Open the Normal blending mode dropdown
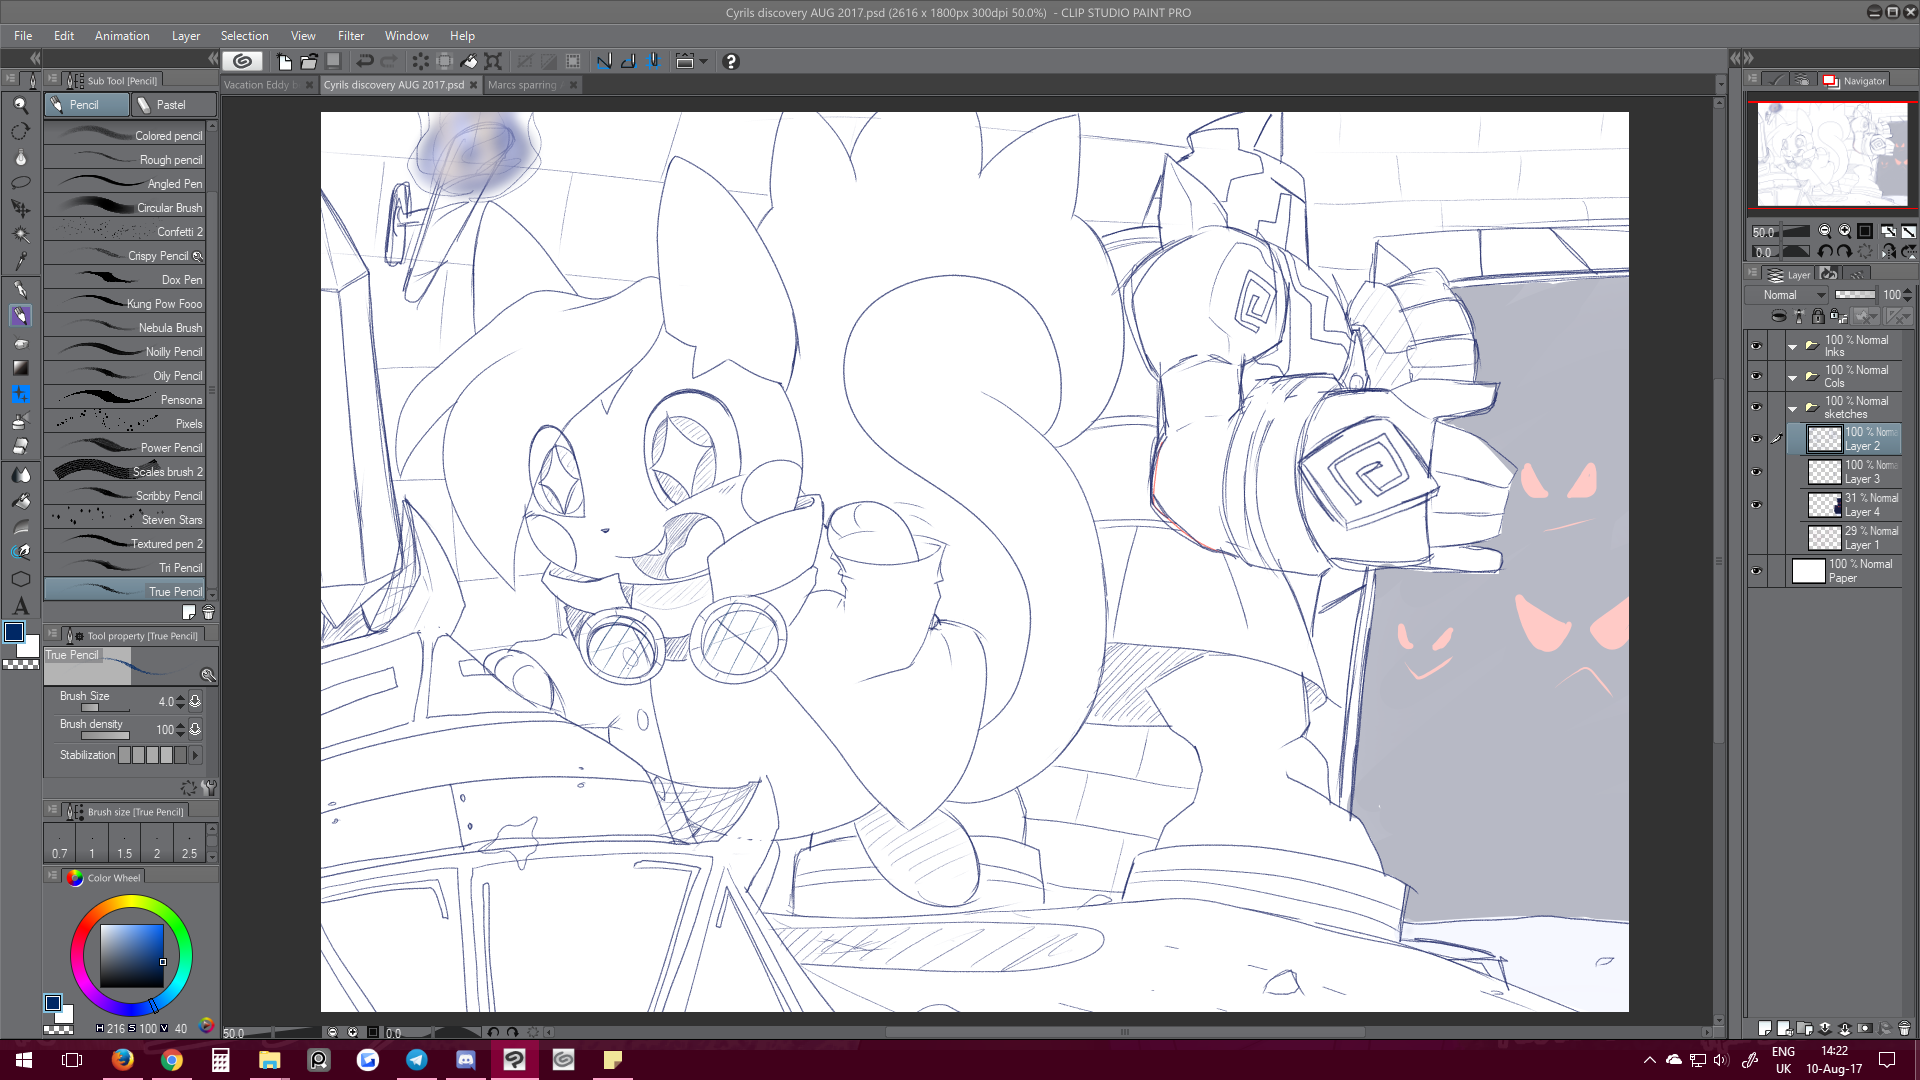 tap(1787, 295)
